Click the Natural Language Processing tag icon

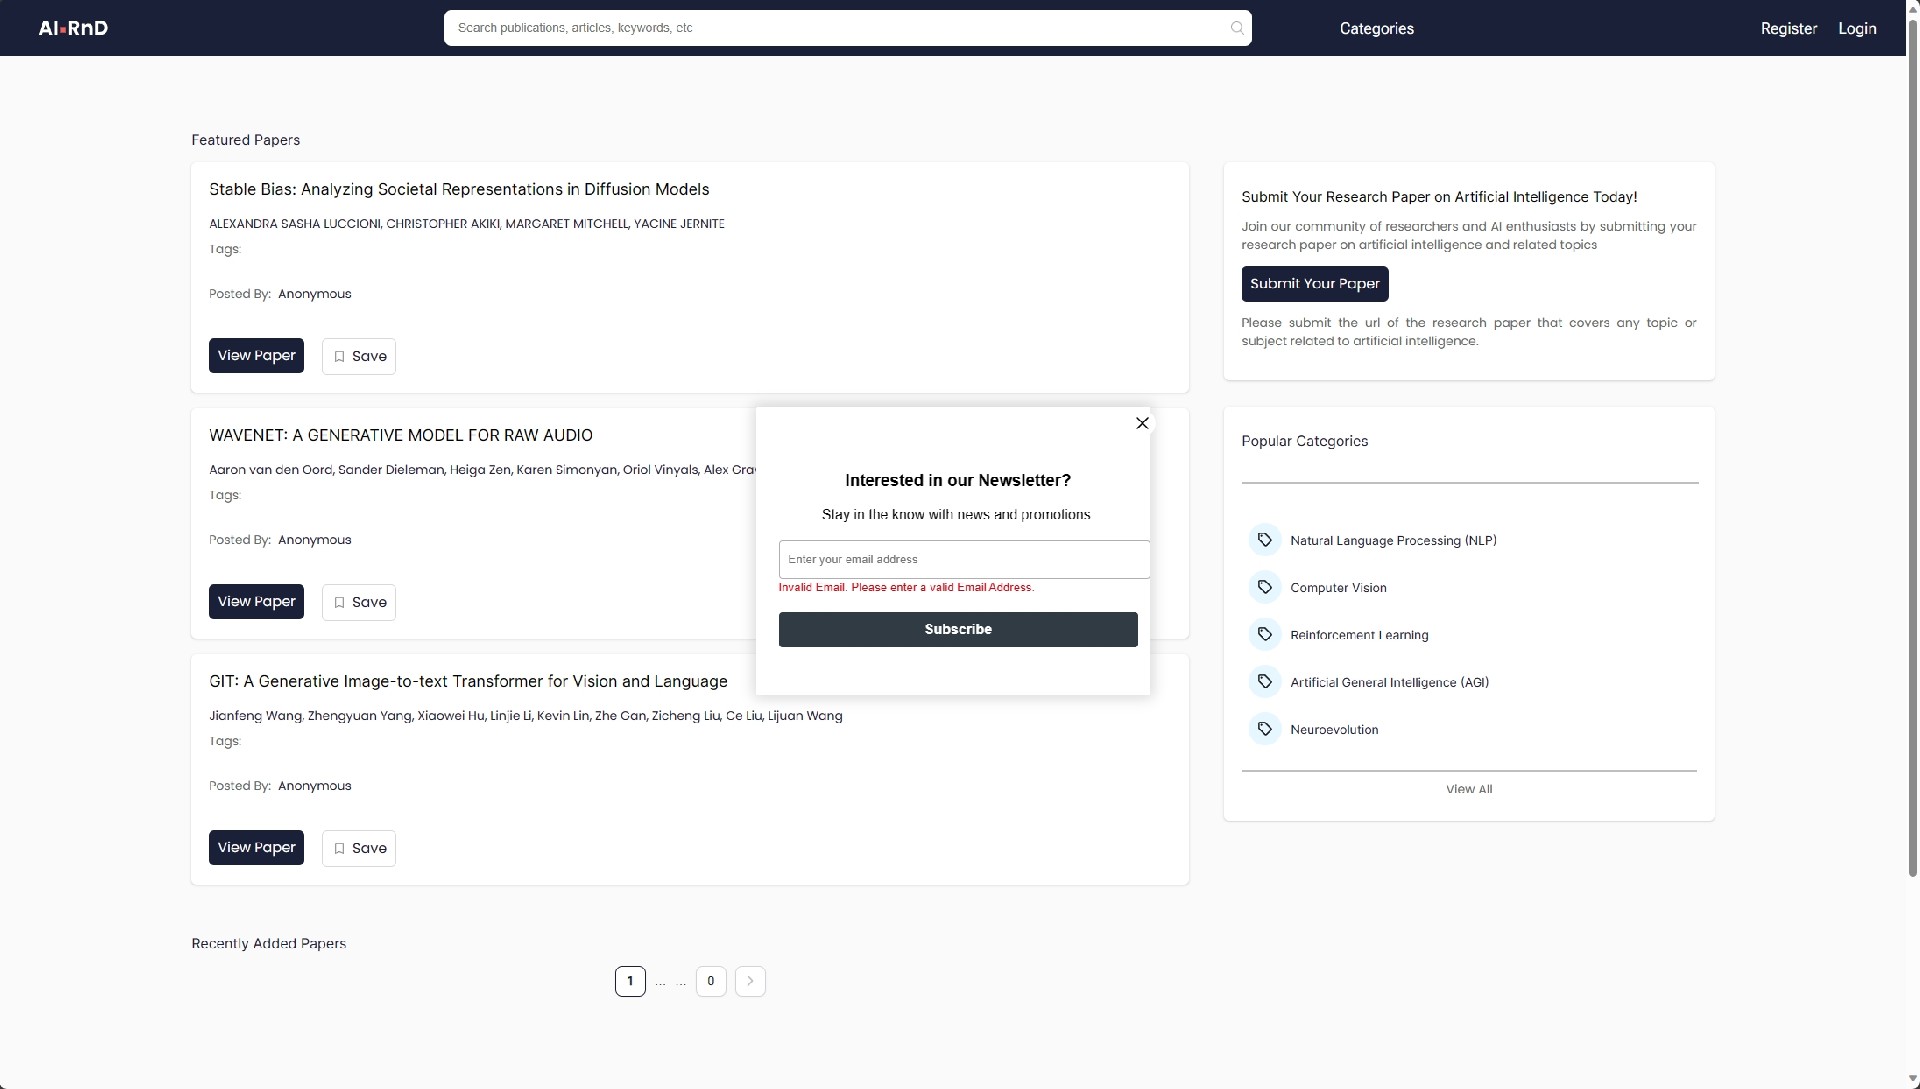pos(1264,540)
